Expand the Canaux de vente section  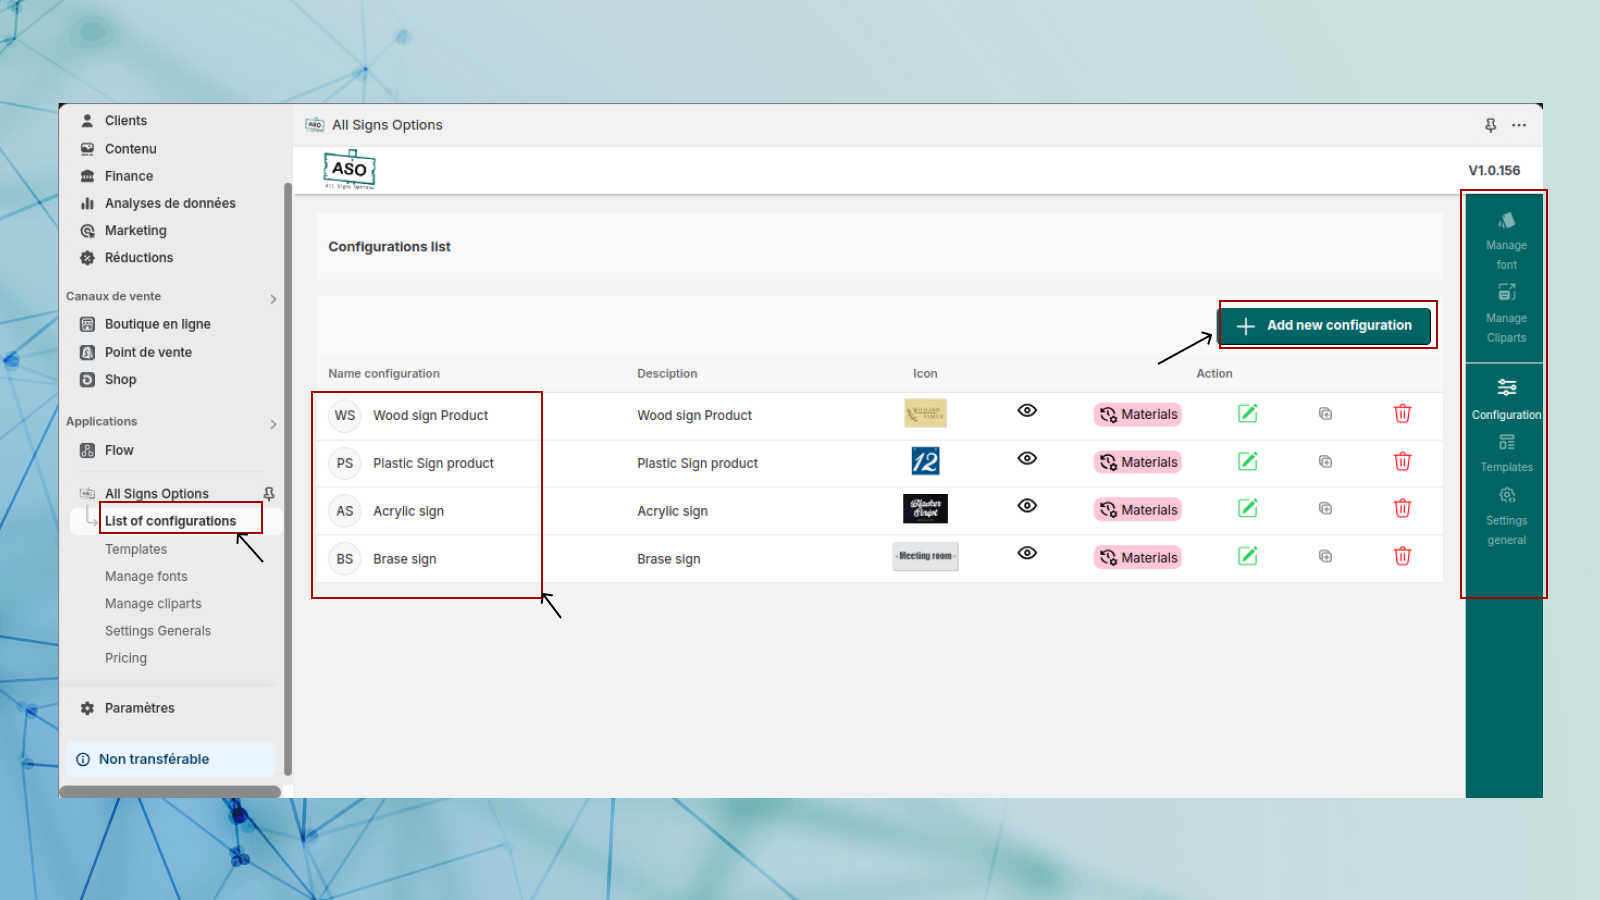(x=273, y=299)
